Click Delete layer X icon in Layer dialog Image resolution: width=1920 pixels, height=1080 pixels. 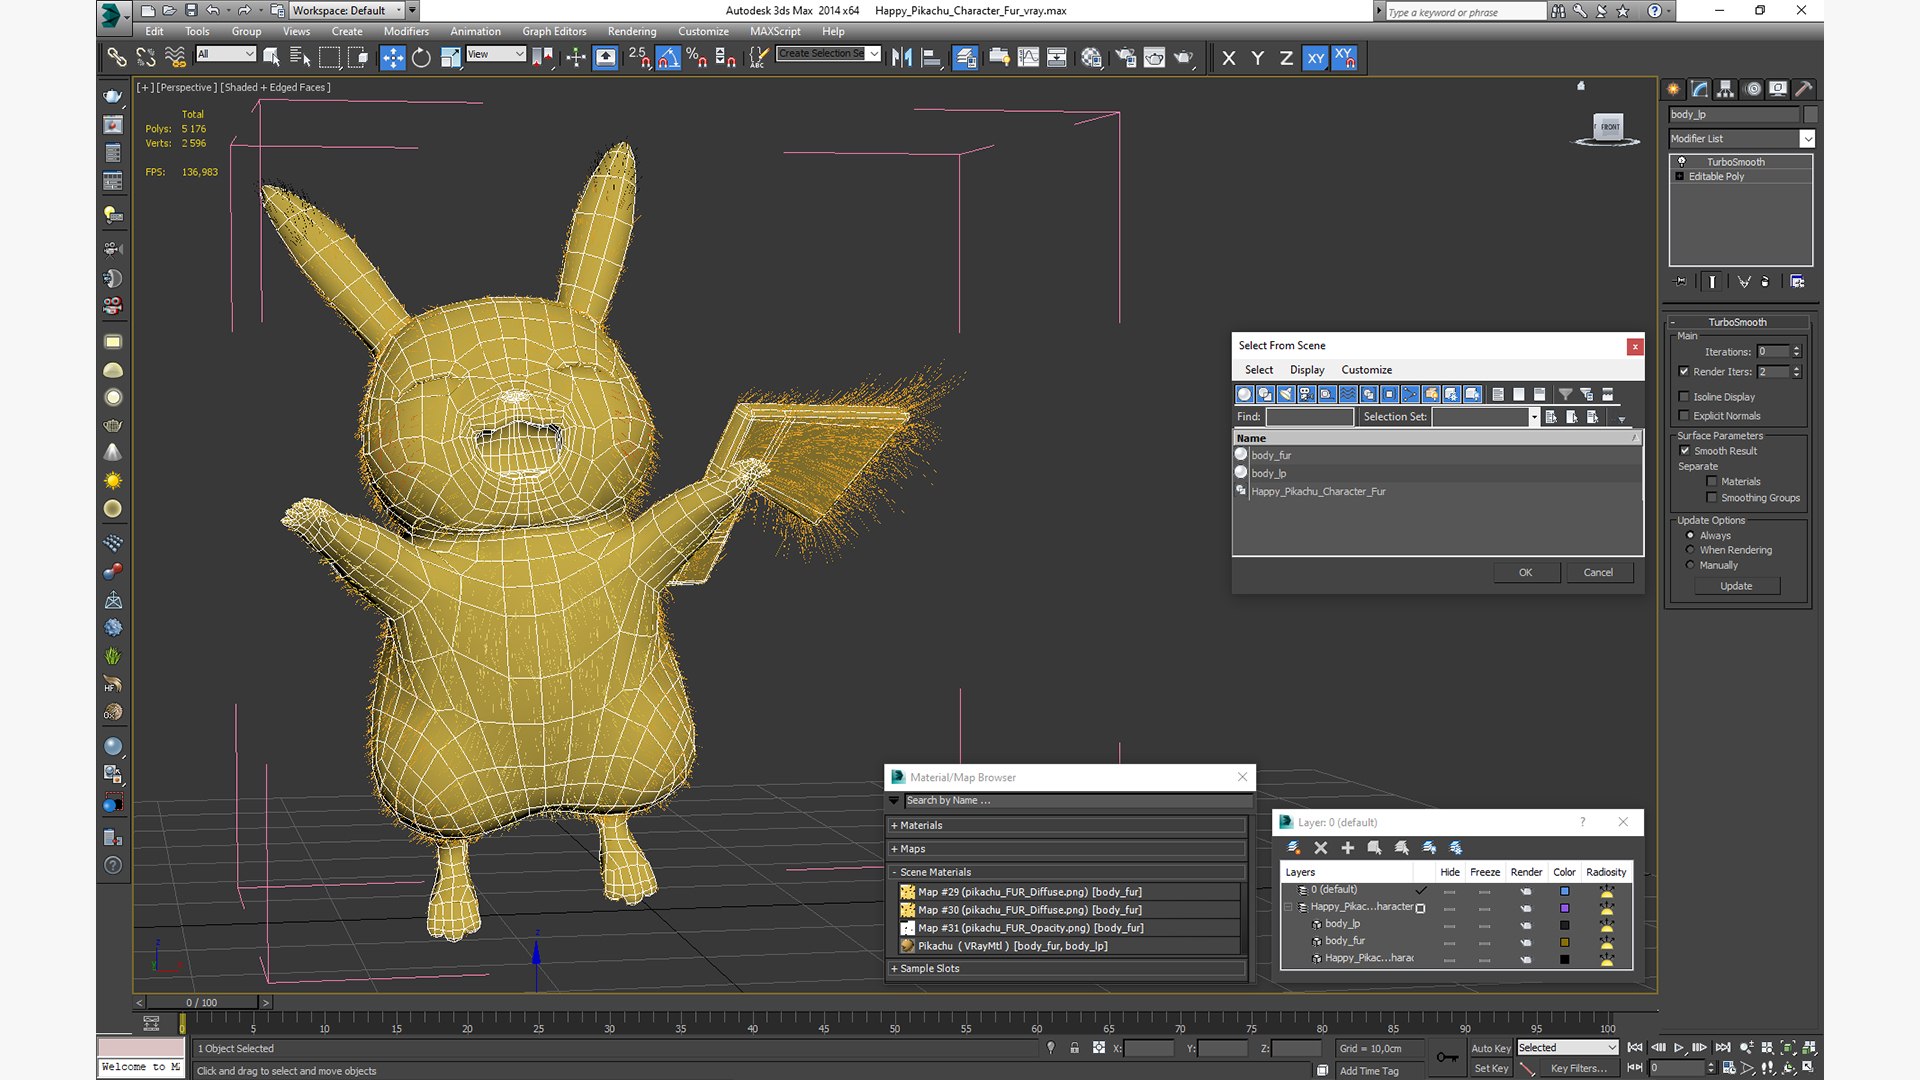pyautogui.click(x=1320, y=848)
